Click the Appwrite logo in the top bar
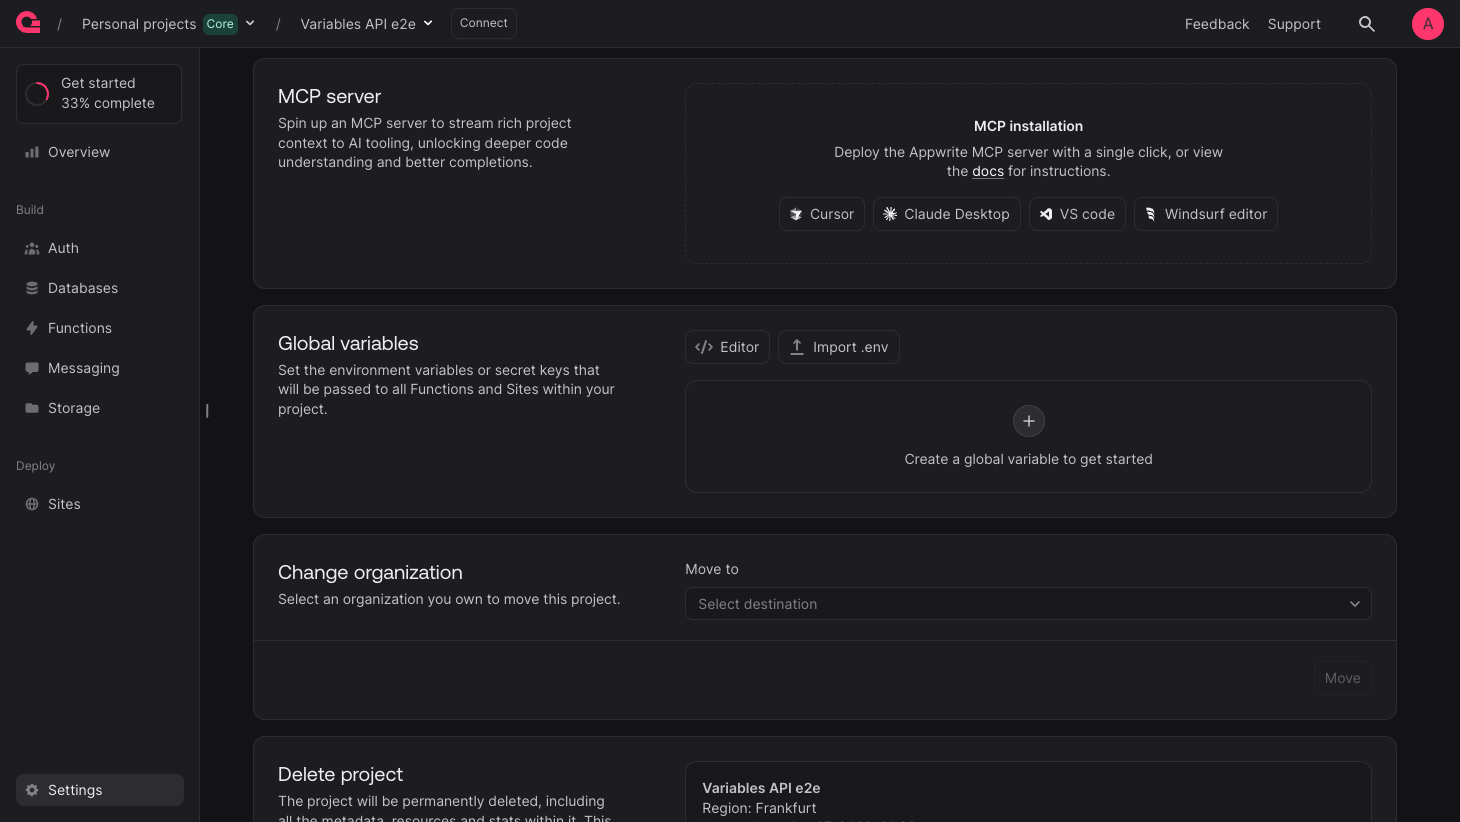This screenshot has width=1460, height=822. click(x=27, y=22)
